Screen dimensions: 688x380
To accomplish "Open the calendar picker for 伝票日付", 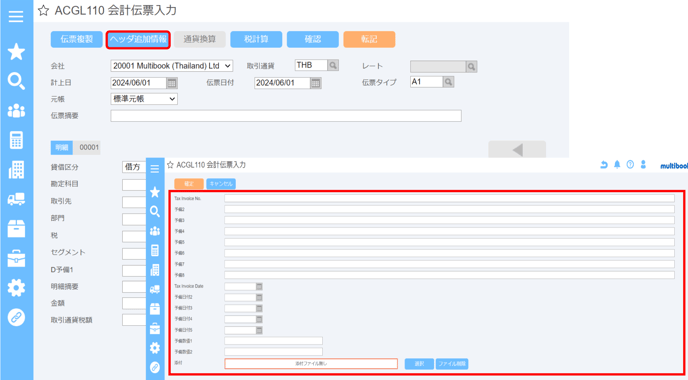I will click(x=315, y=83).
